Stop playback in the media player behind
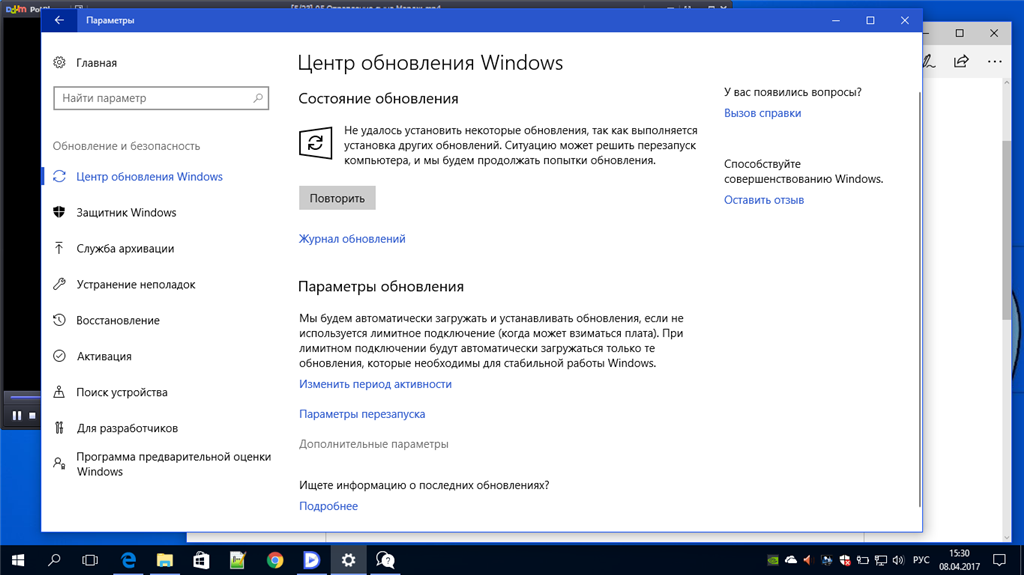The image size is (1024, 575). point(32,416)
